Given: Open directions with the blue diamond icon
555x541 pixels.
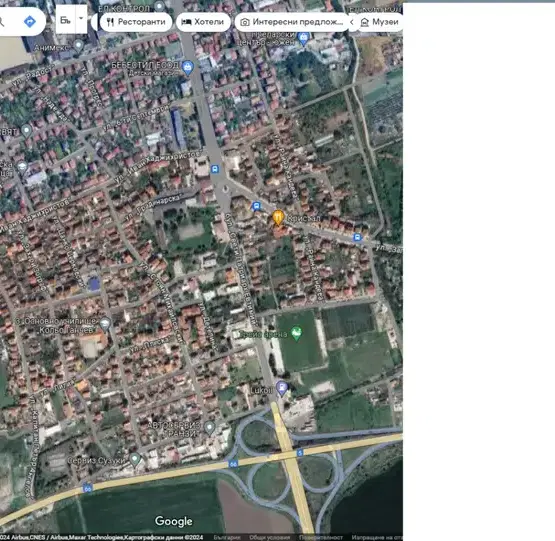Looking at the screenshot, I should click(30, 22).
